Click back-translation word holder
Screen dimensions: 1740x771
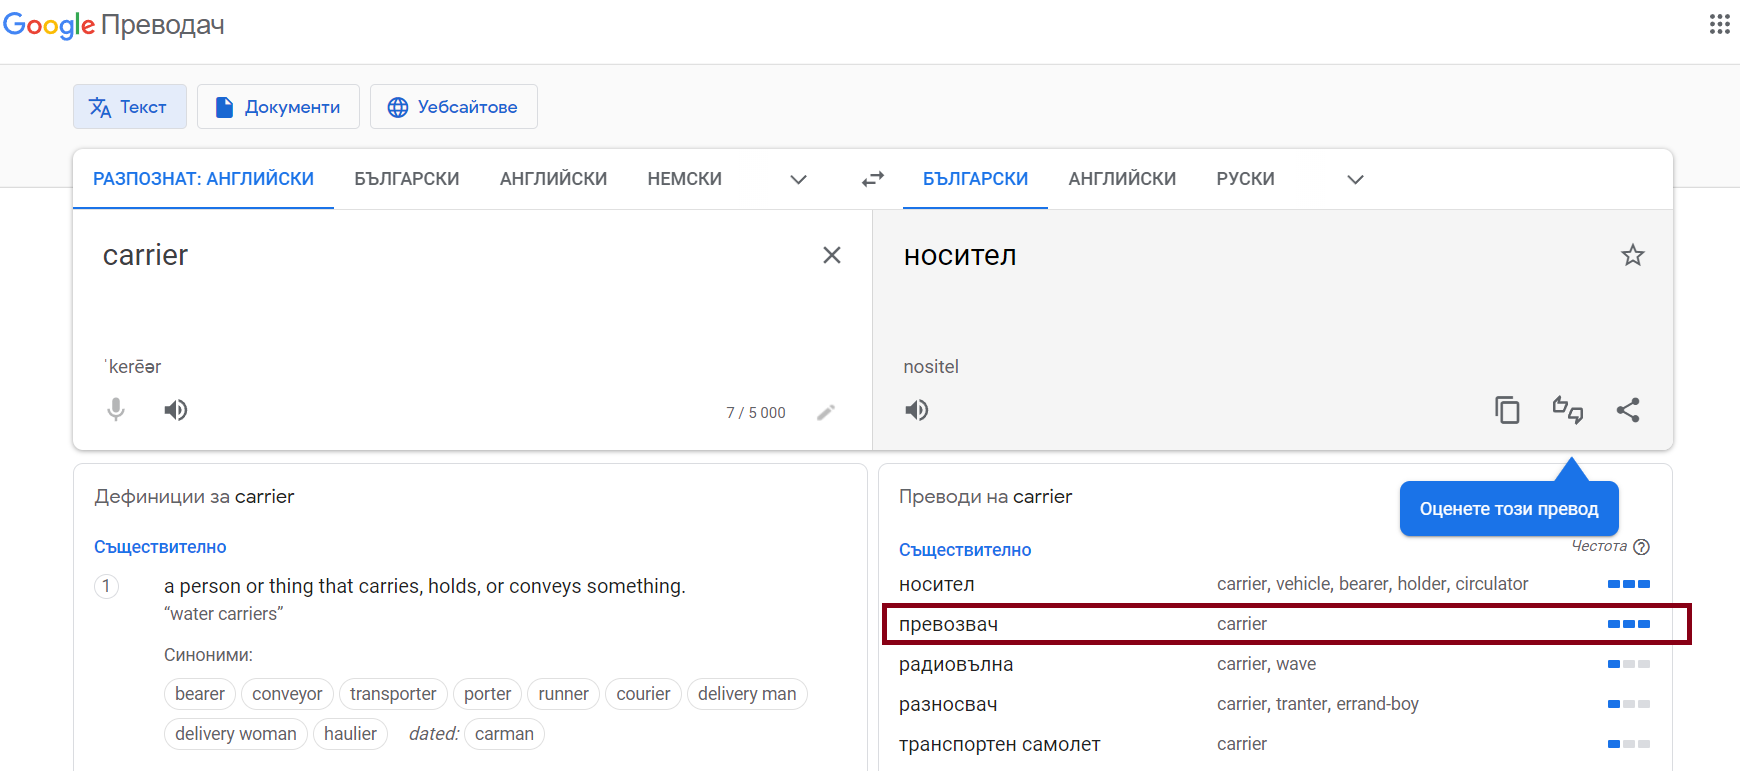(x=1422, y=584)
